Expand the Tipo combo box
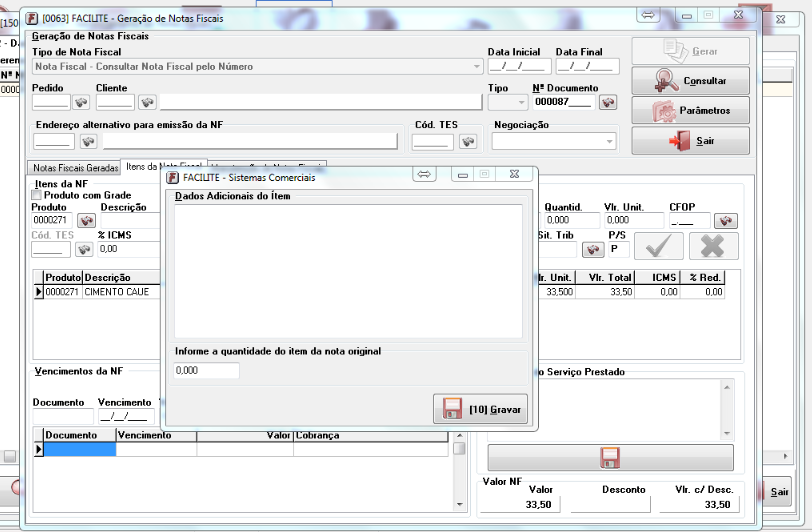 click(x=521, y=102)
